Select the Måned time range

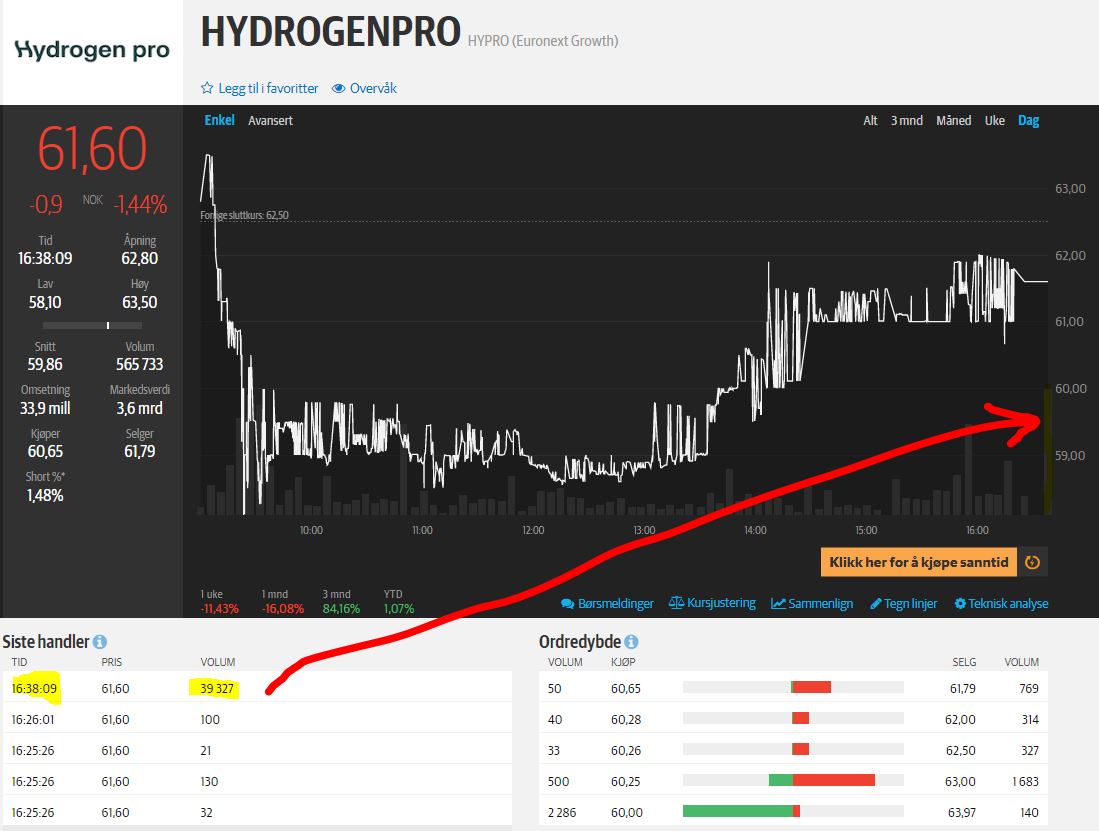(953, 120)
